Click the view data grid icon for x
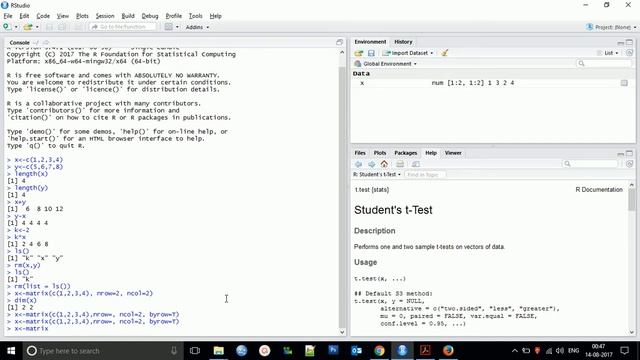 pyautogui.click(x=624, y=83)
